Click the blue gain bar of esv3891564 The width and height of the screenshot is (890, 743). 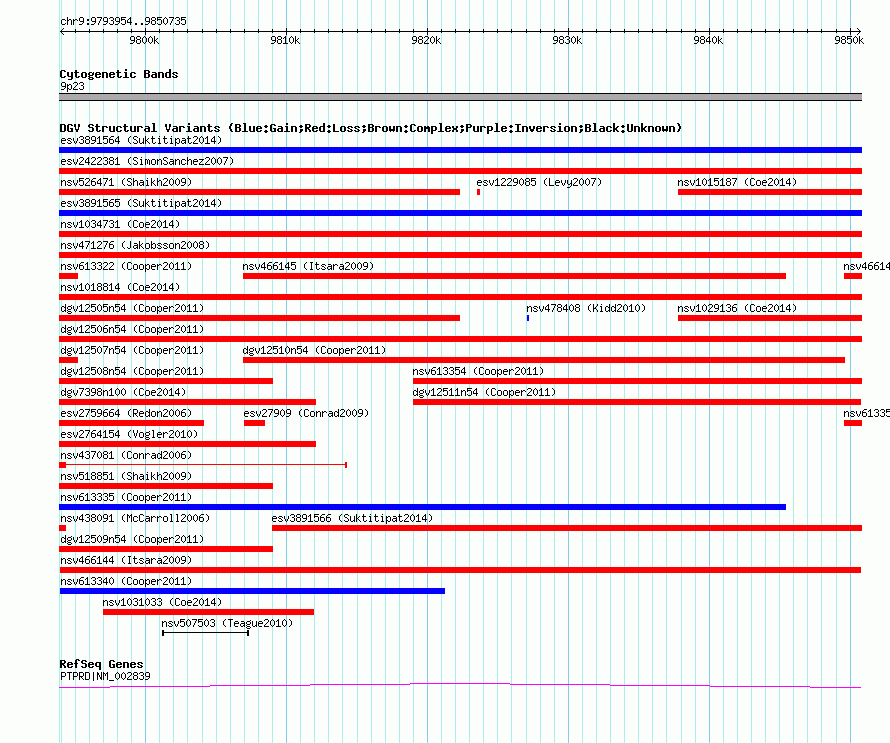(460, 150)
